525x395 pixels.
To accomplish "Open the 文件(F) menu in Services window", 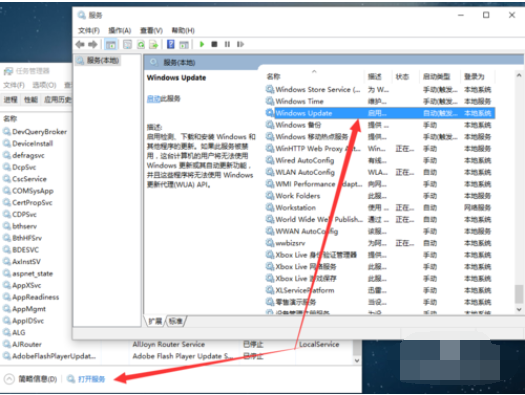I will (89, 30).
